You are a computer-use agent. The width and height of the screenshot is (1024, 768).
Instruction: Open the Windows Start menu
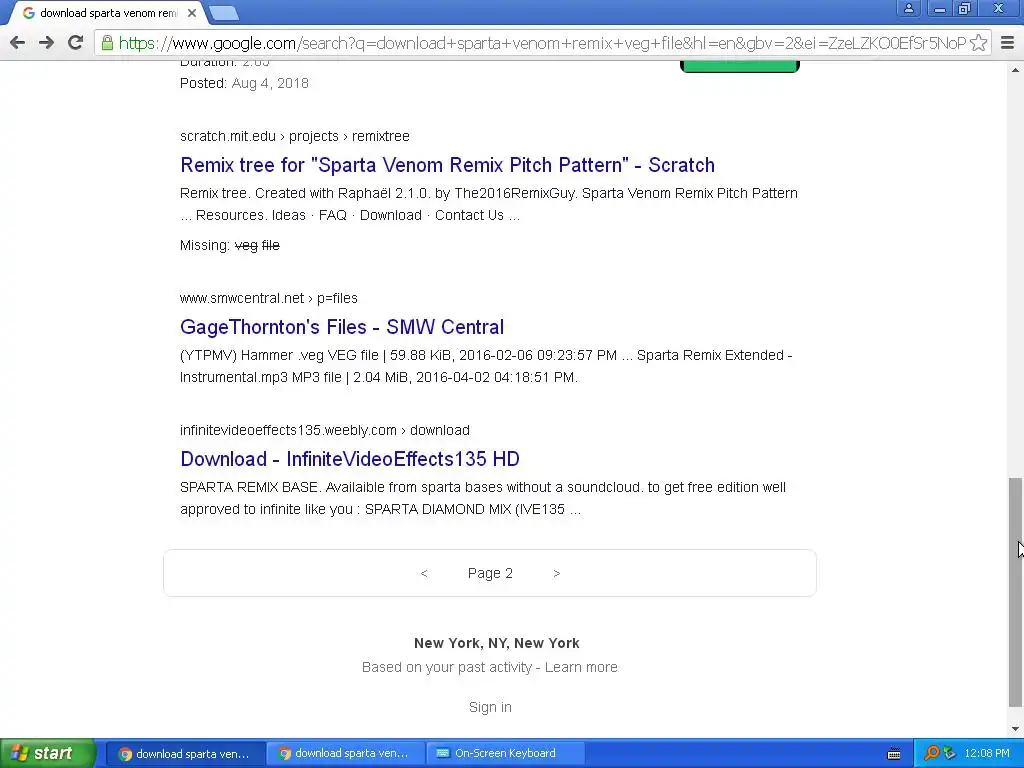[48, 753]
